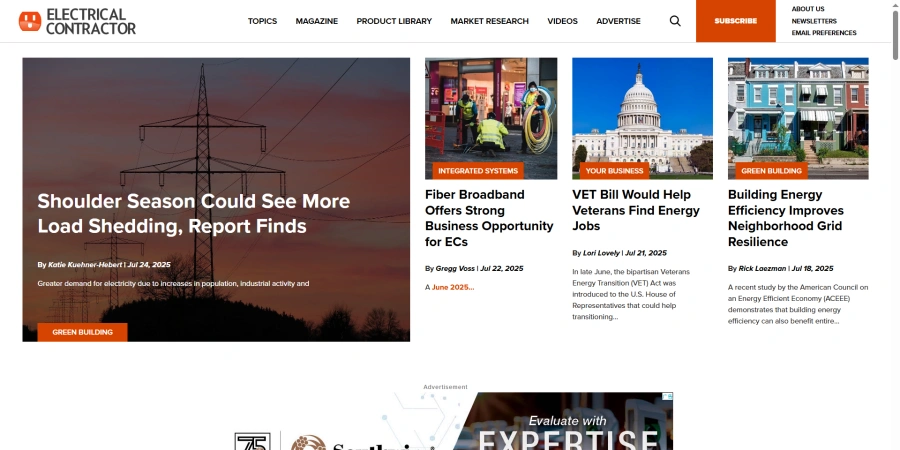Viewport: 900px width, 450px height.
Task: Select the Green Building tag on featured story
Action: coord(82,332)
